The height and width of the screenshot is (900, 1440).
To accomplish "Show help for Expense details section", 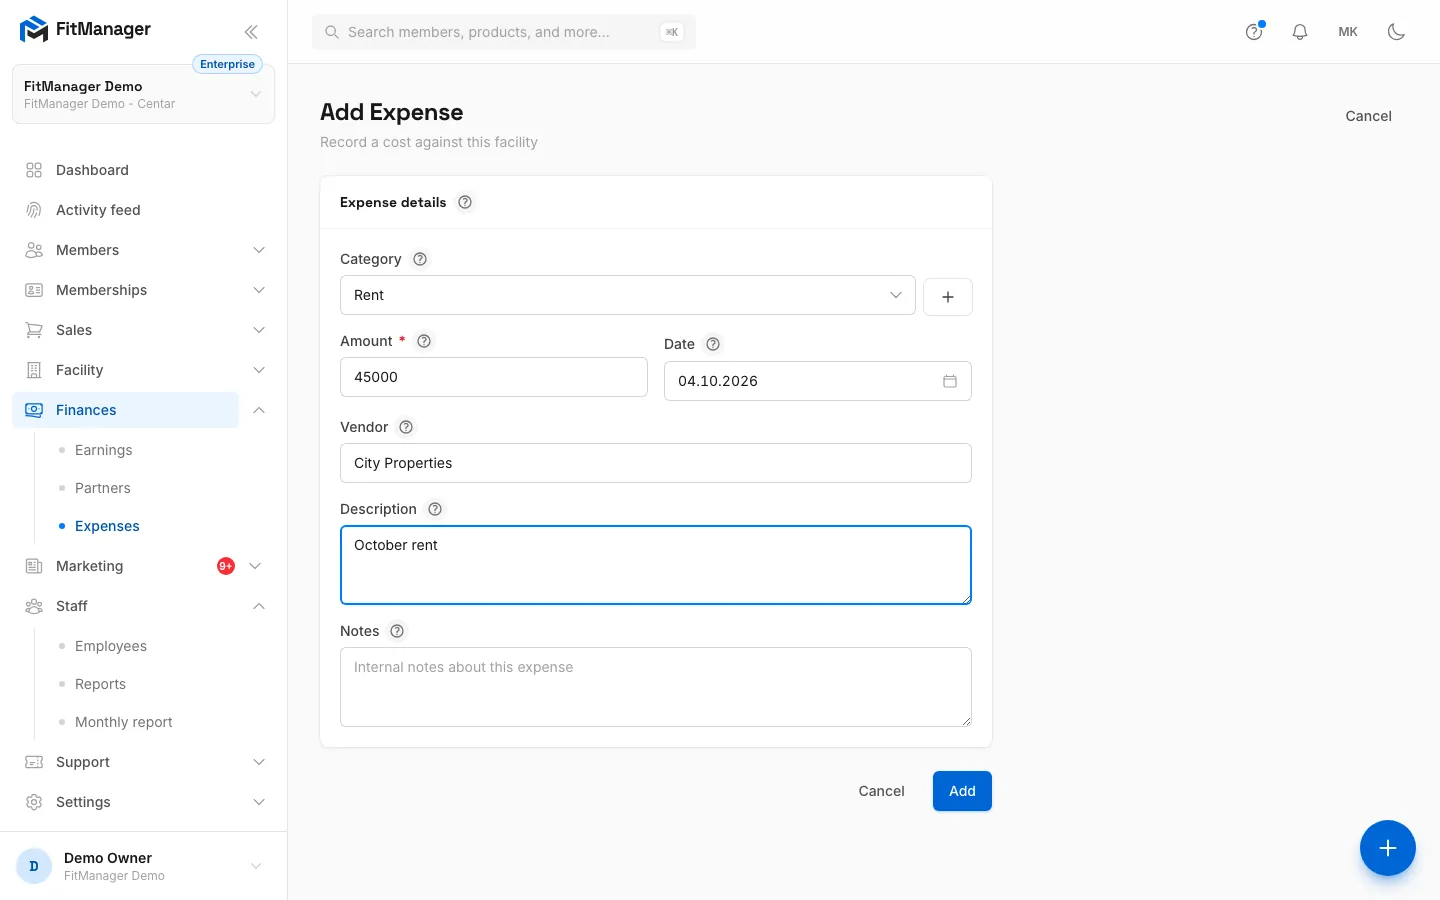I will pos(465,202).
